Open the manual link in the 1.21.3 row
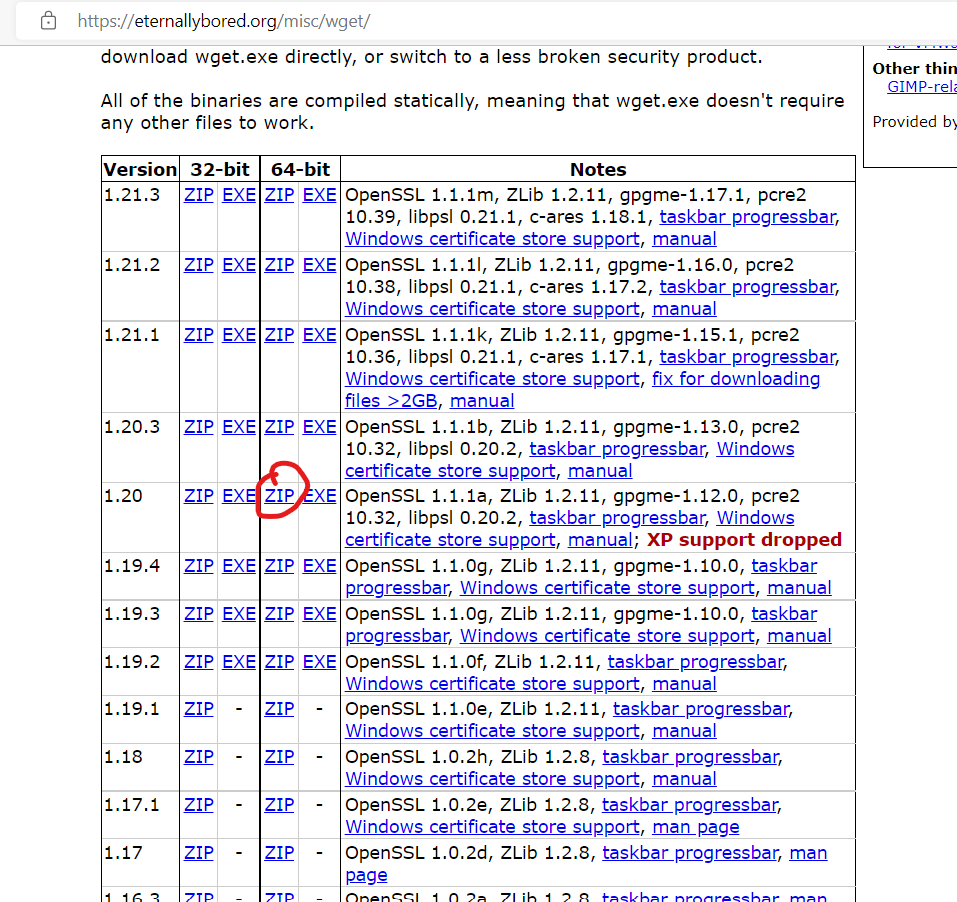This screenshot has height=902, width=957. tap(684, 239)
